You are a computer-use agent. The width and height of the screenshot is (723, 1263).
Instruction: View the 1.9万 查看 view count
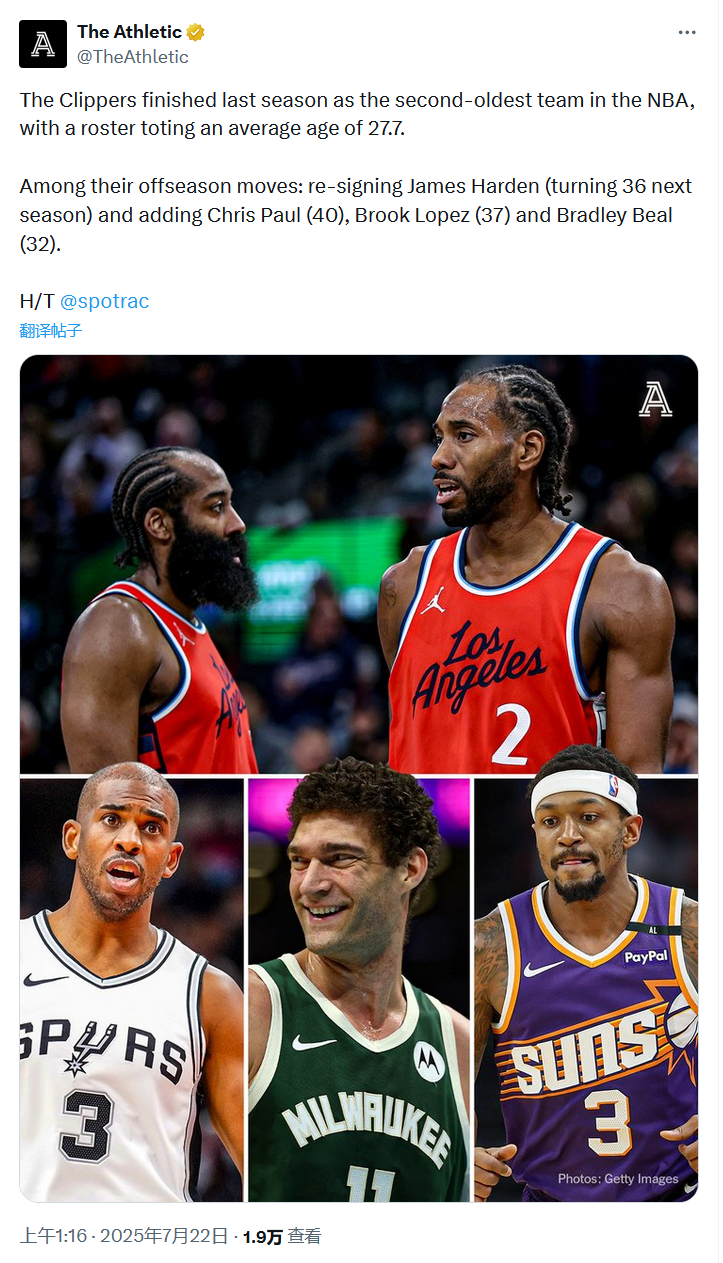[x=281, y=1236]
